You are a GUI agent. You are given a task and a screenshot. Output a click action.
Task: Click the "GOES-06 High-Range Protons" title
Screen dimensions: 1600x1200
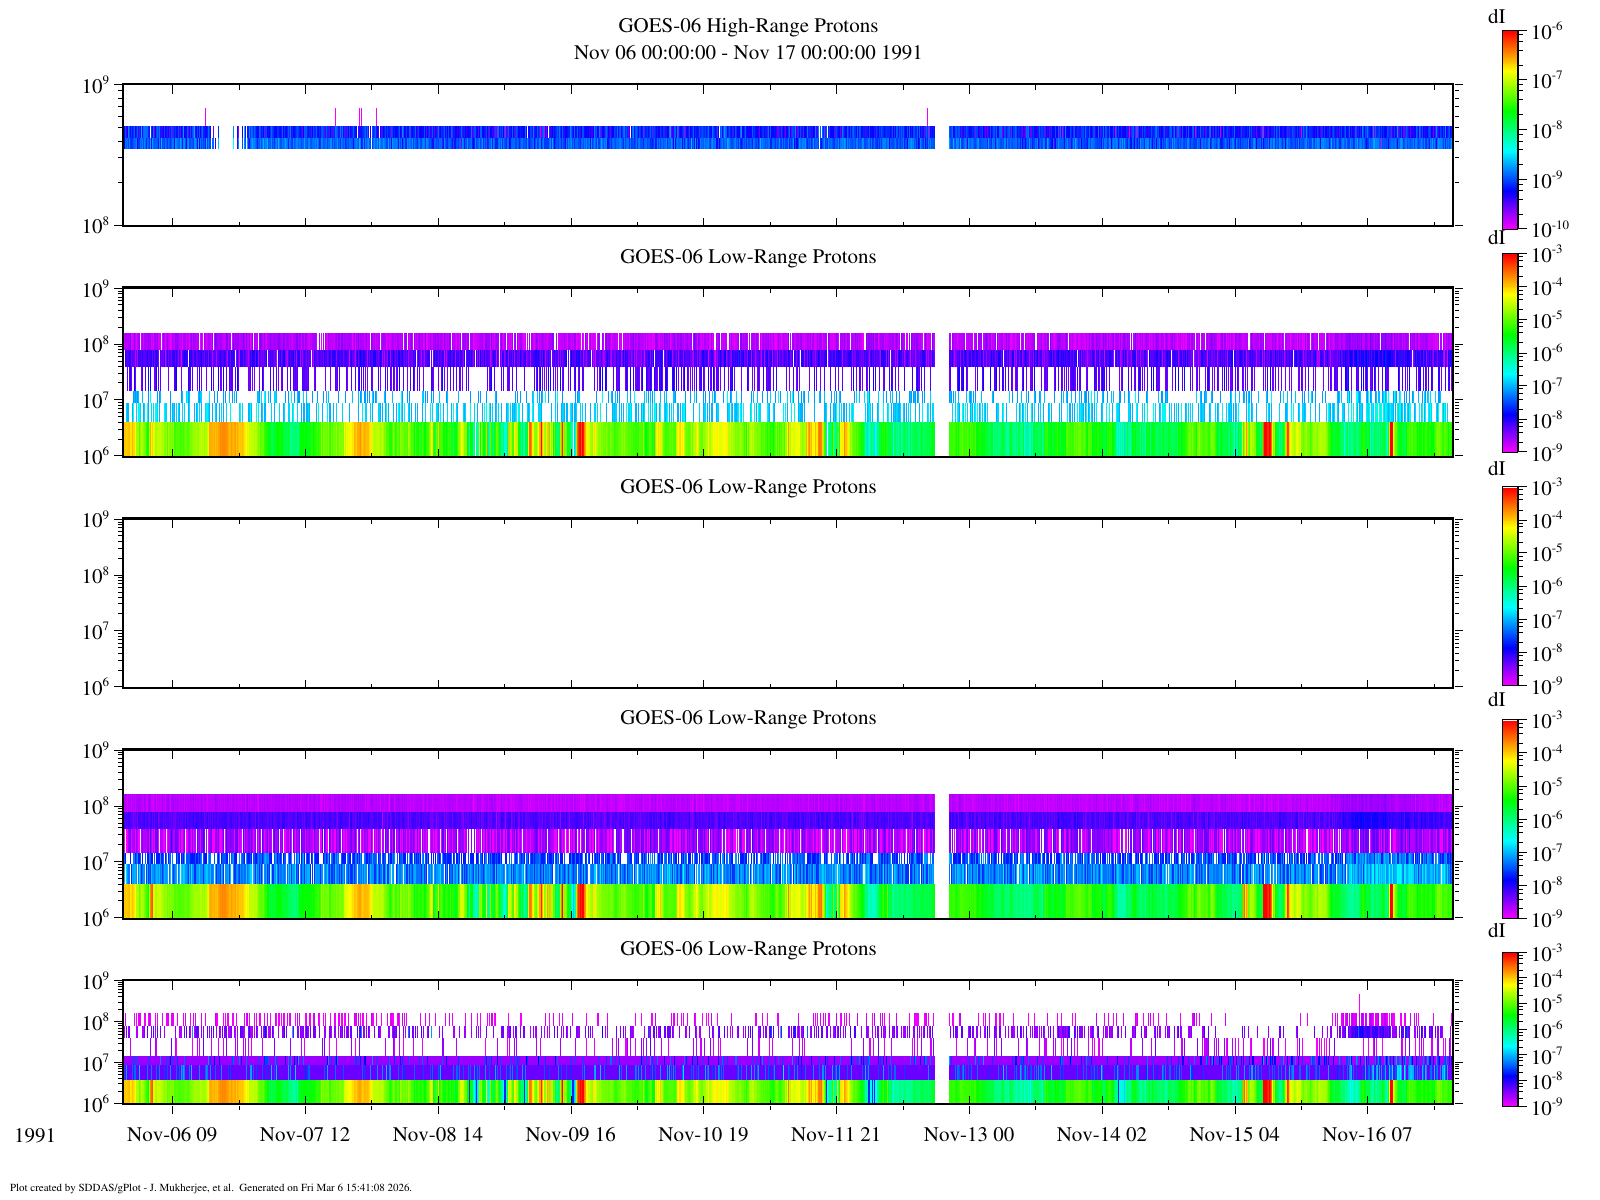tap(747, 26)
